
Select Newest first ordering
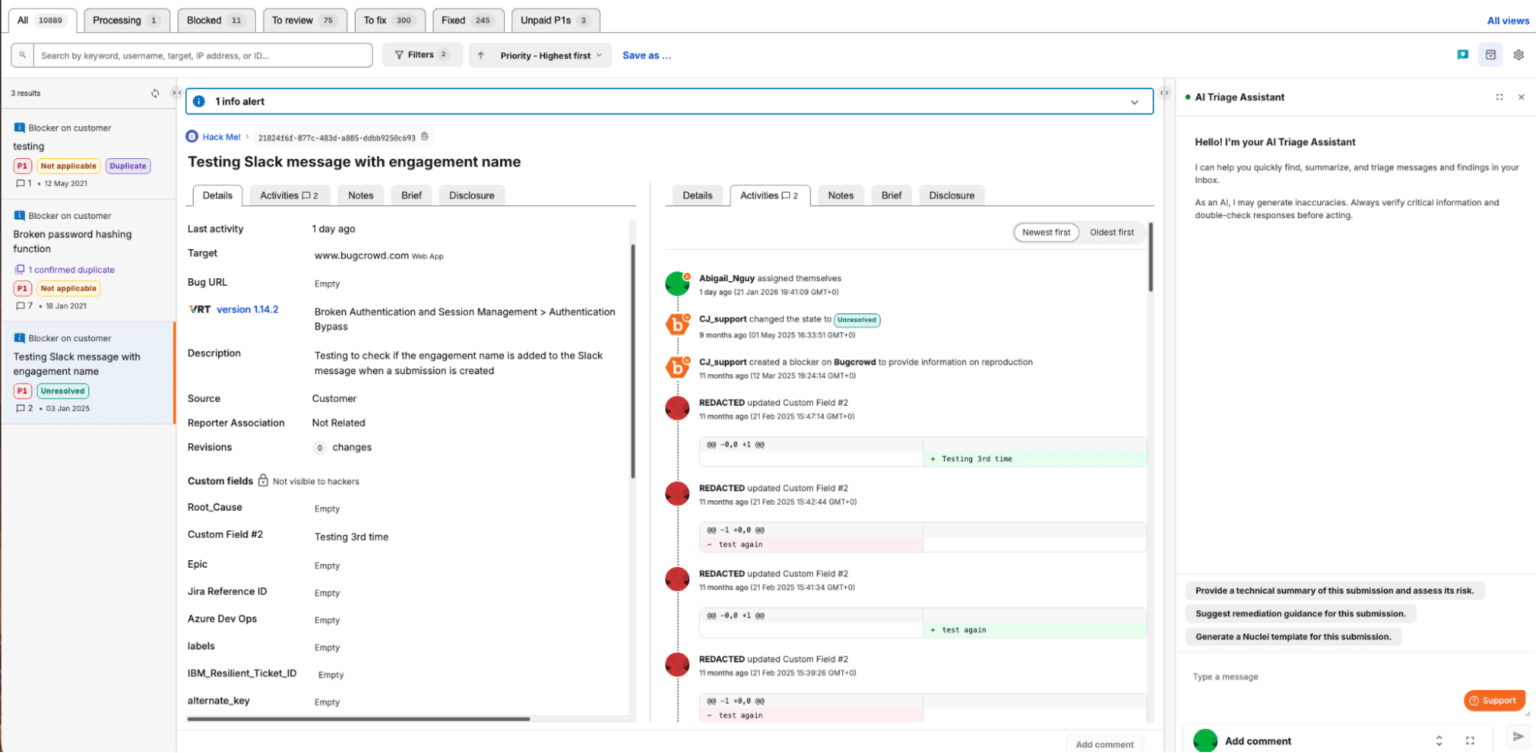[1046, 232]
